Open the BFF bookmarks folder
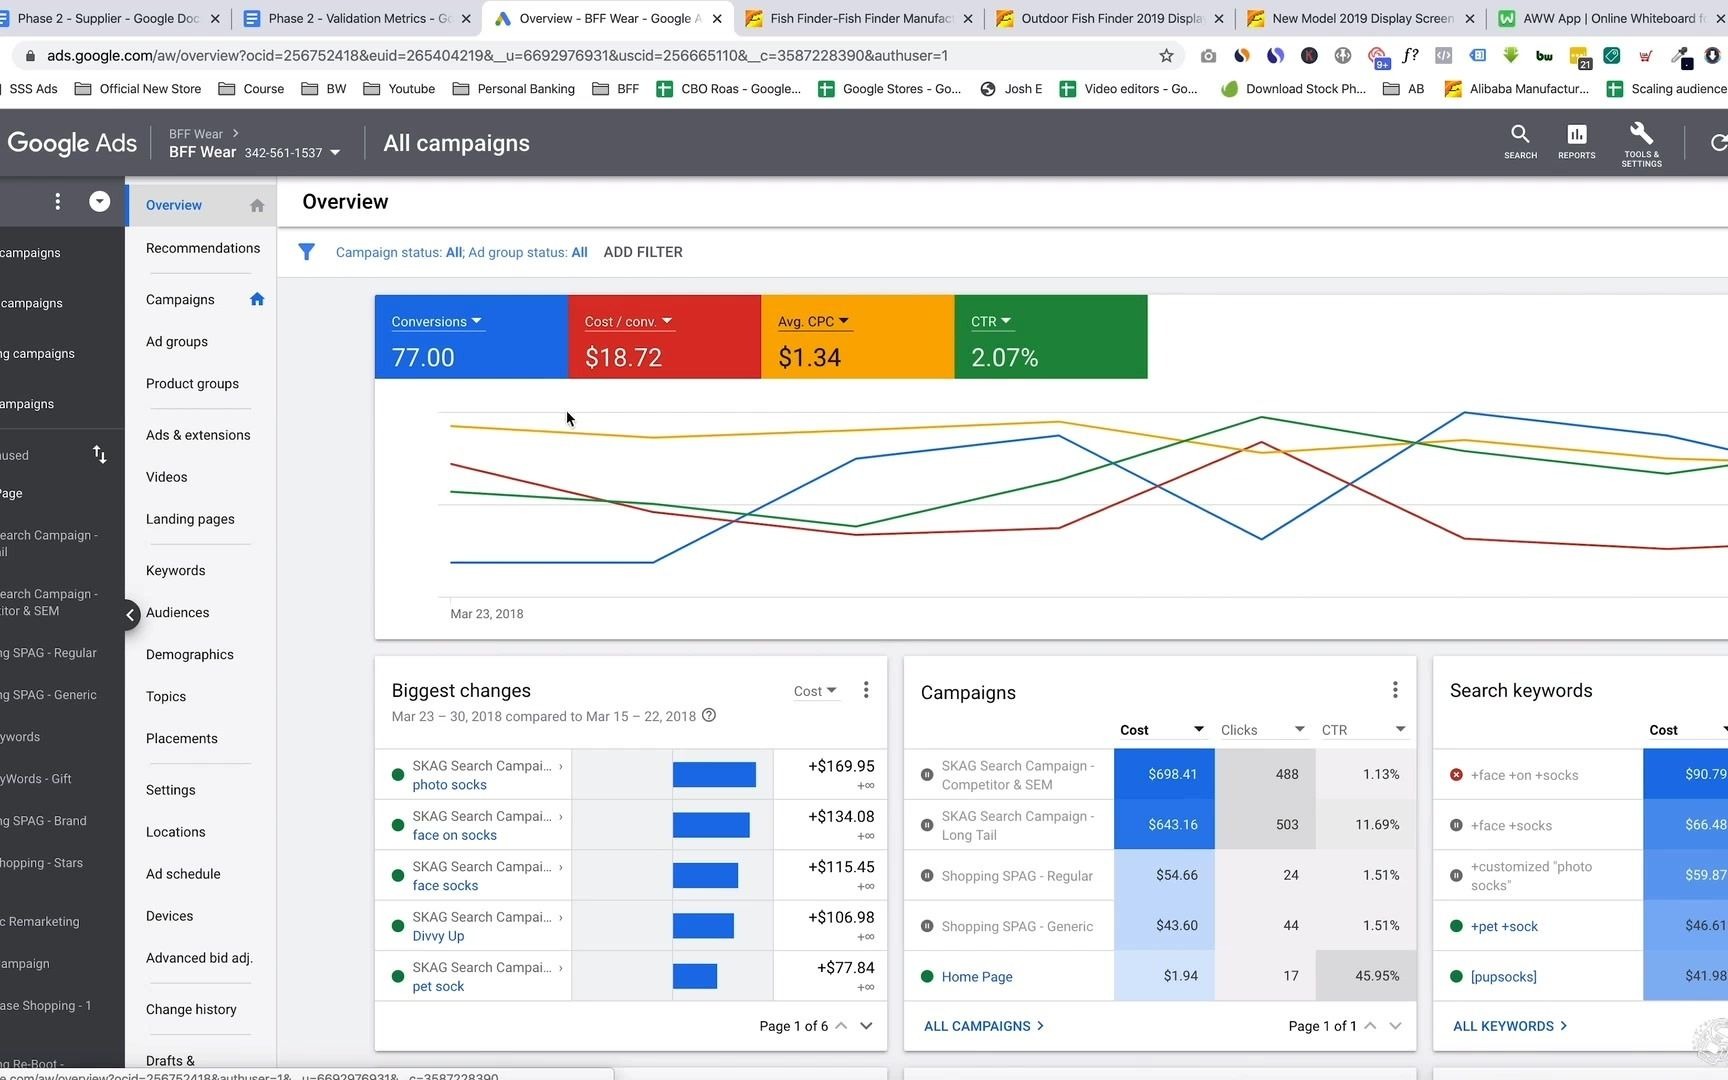The width and height of the screenshot is (1728, 1080). [x=616, y=89]
